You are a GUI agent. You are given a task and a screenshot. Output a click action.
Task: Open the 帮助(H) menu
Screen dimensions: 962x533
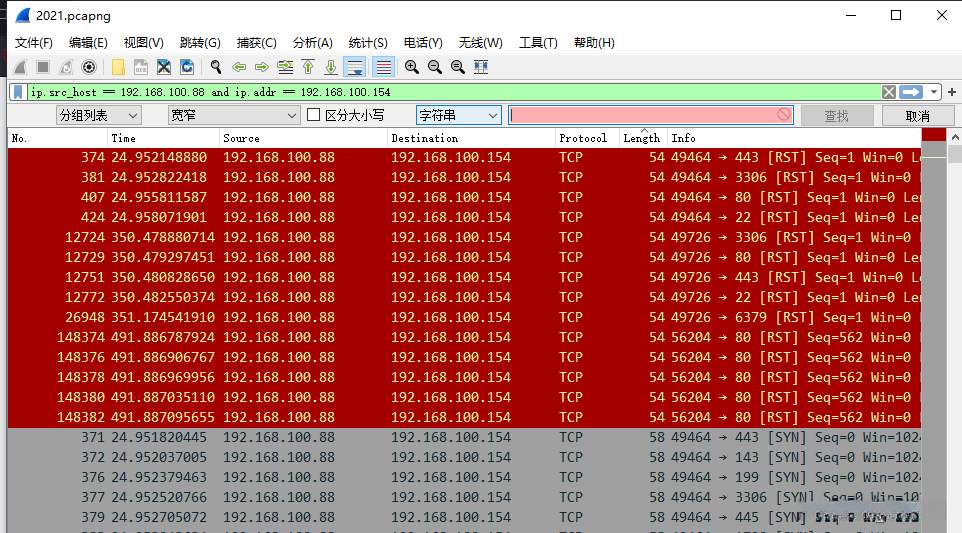(594, 42)
